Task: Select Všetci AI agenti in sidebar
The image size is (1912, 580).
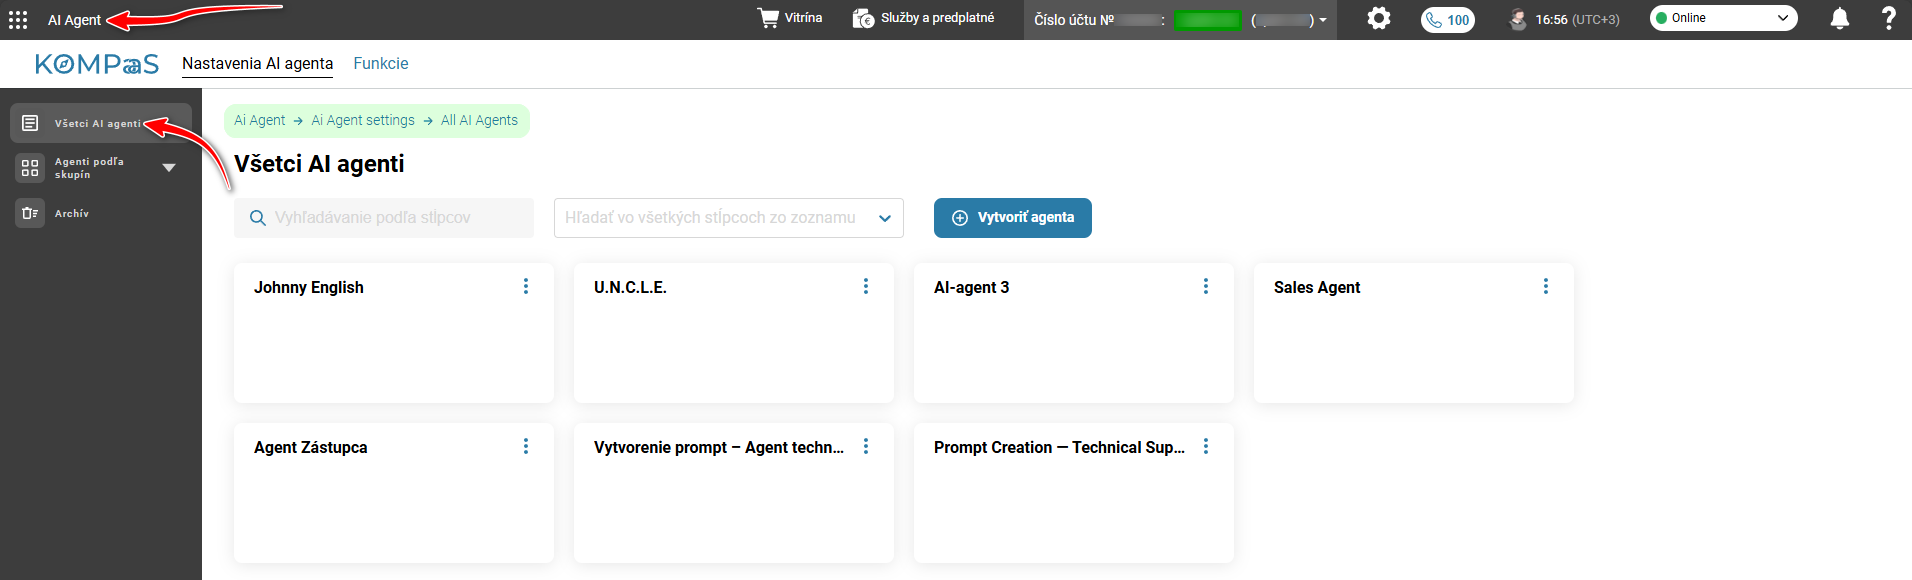Action: 98,124
